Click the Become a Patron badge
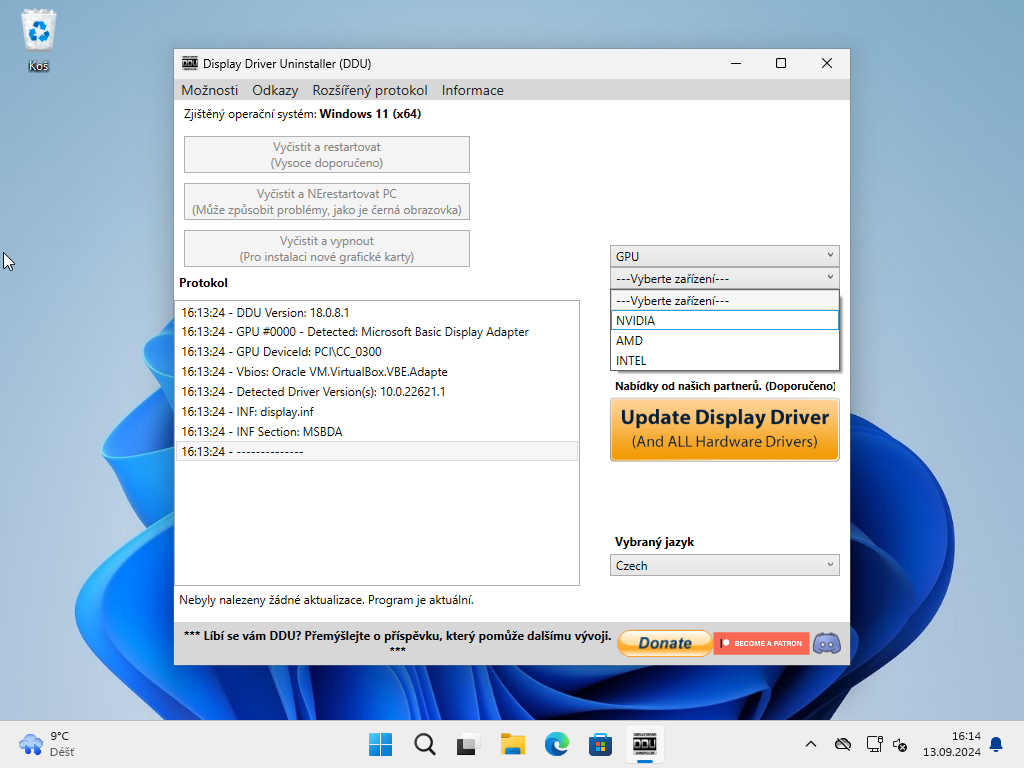1024x768 pixels. pyautogui.click(x=761, y=643)
